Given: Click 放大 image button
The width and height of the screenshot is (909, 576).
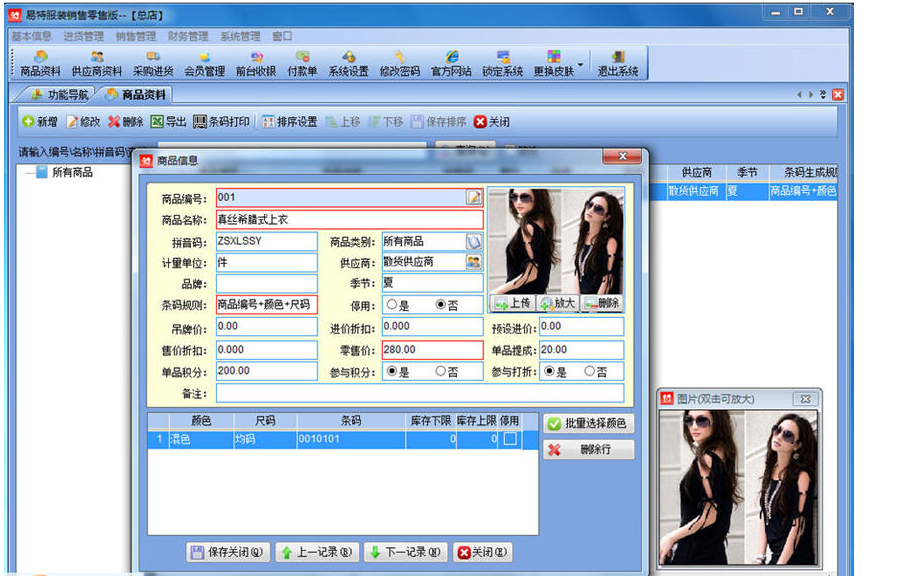Looking at the screenshot, I should click(558, 303).
